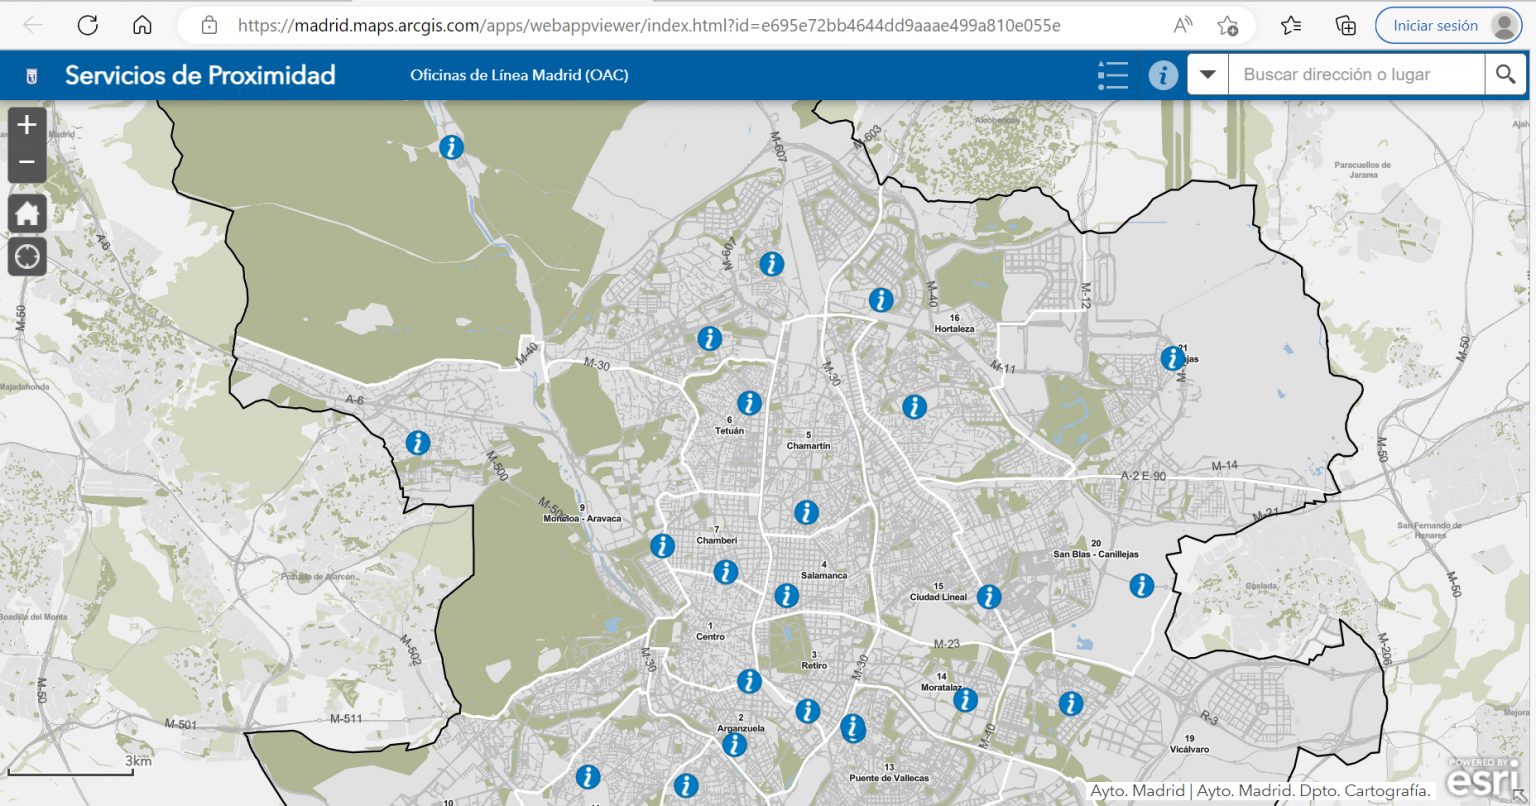Click the Servicios de Proximidad title
This screenshot has width=1536, height=806.
tap(200, 75)
